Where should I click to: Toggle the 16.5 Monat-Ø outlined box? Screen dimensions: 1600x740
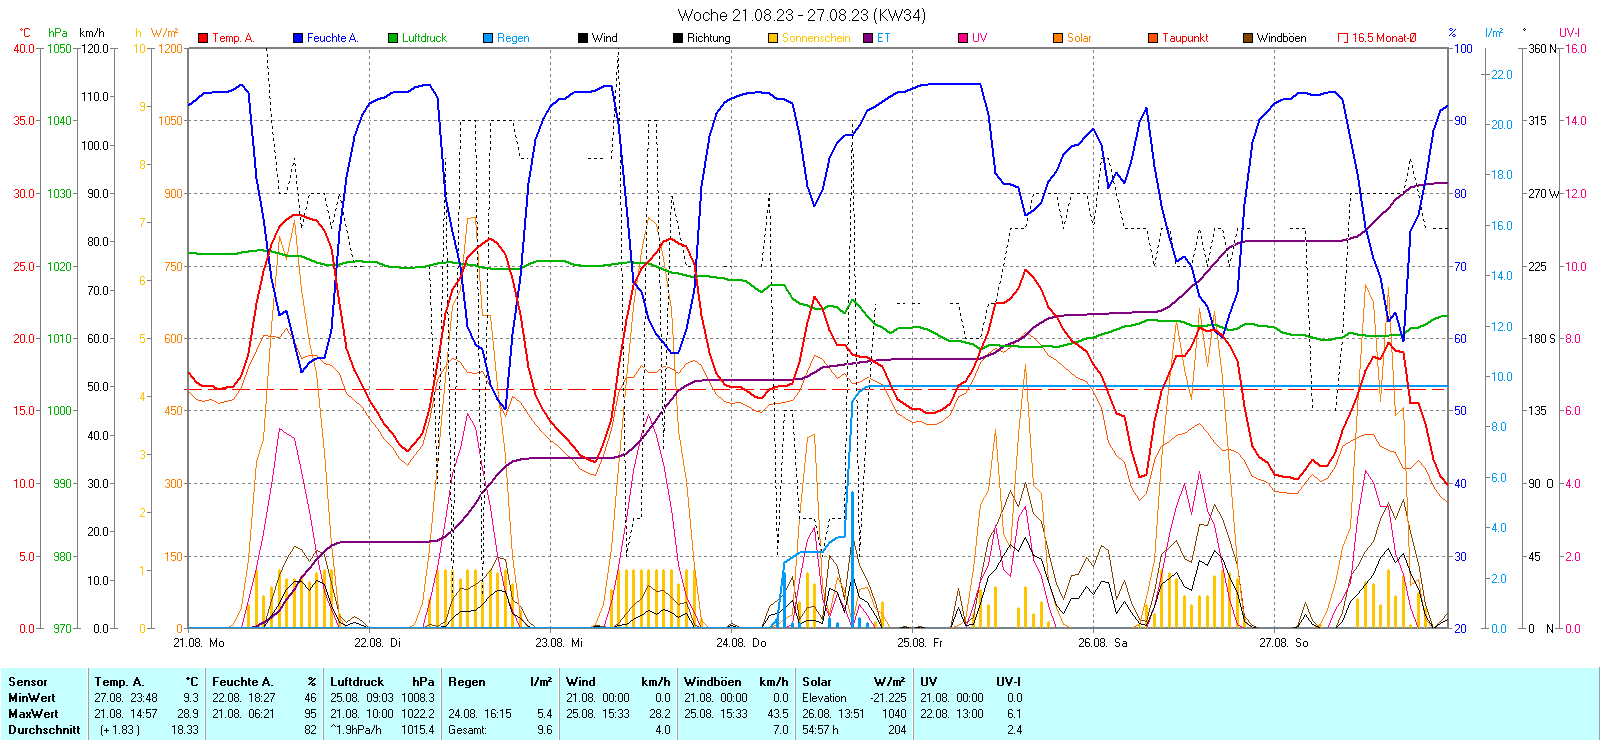tap(1343, 38)
